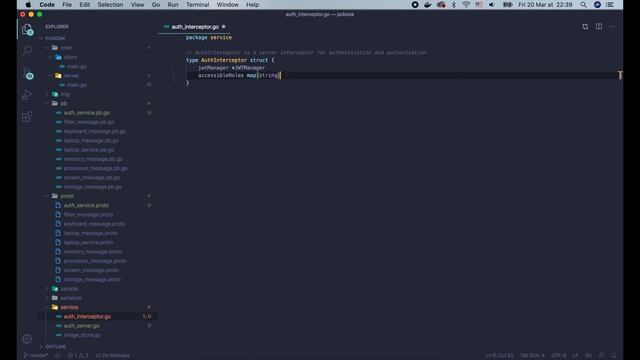Click the accessibleRoles code line
The image size is (640, 360).
coord(239,76)
